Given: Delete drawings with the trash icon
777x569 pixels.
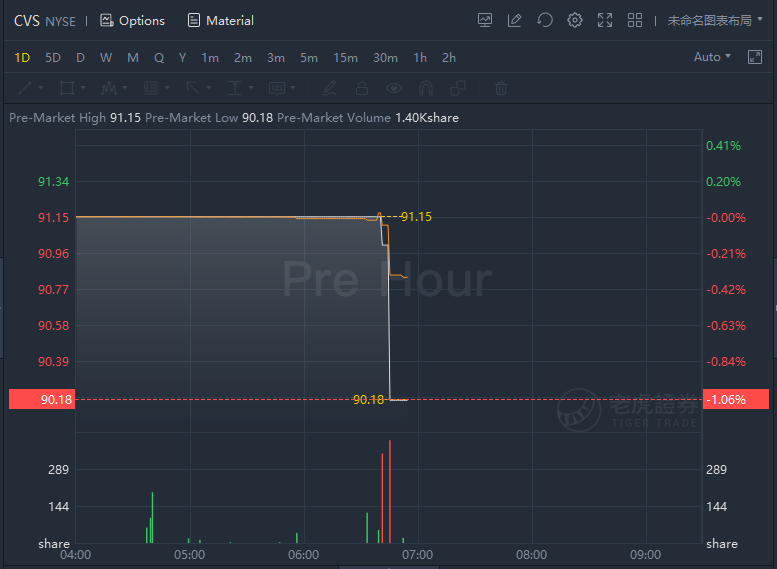Looking at the screenshot, I should tap(501, 88).
